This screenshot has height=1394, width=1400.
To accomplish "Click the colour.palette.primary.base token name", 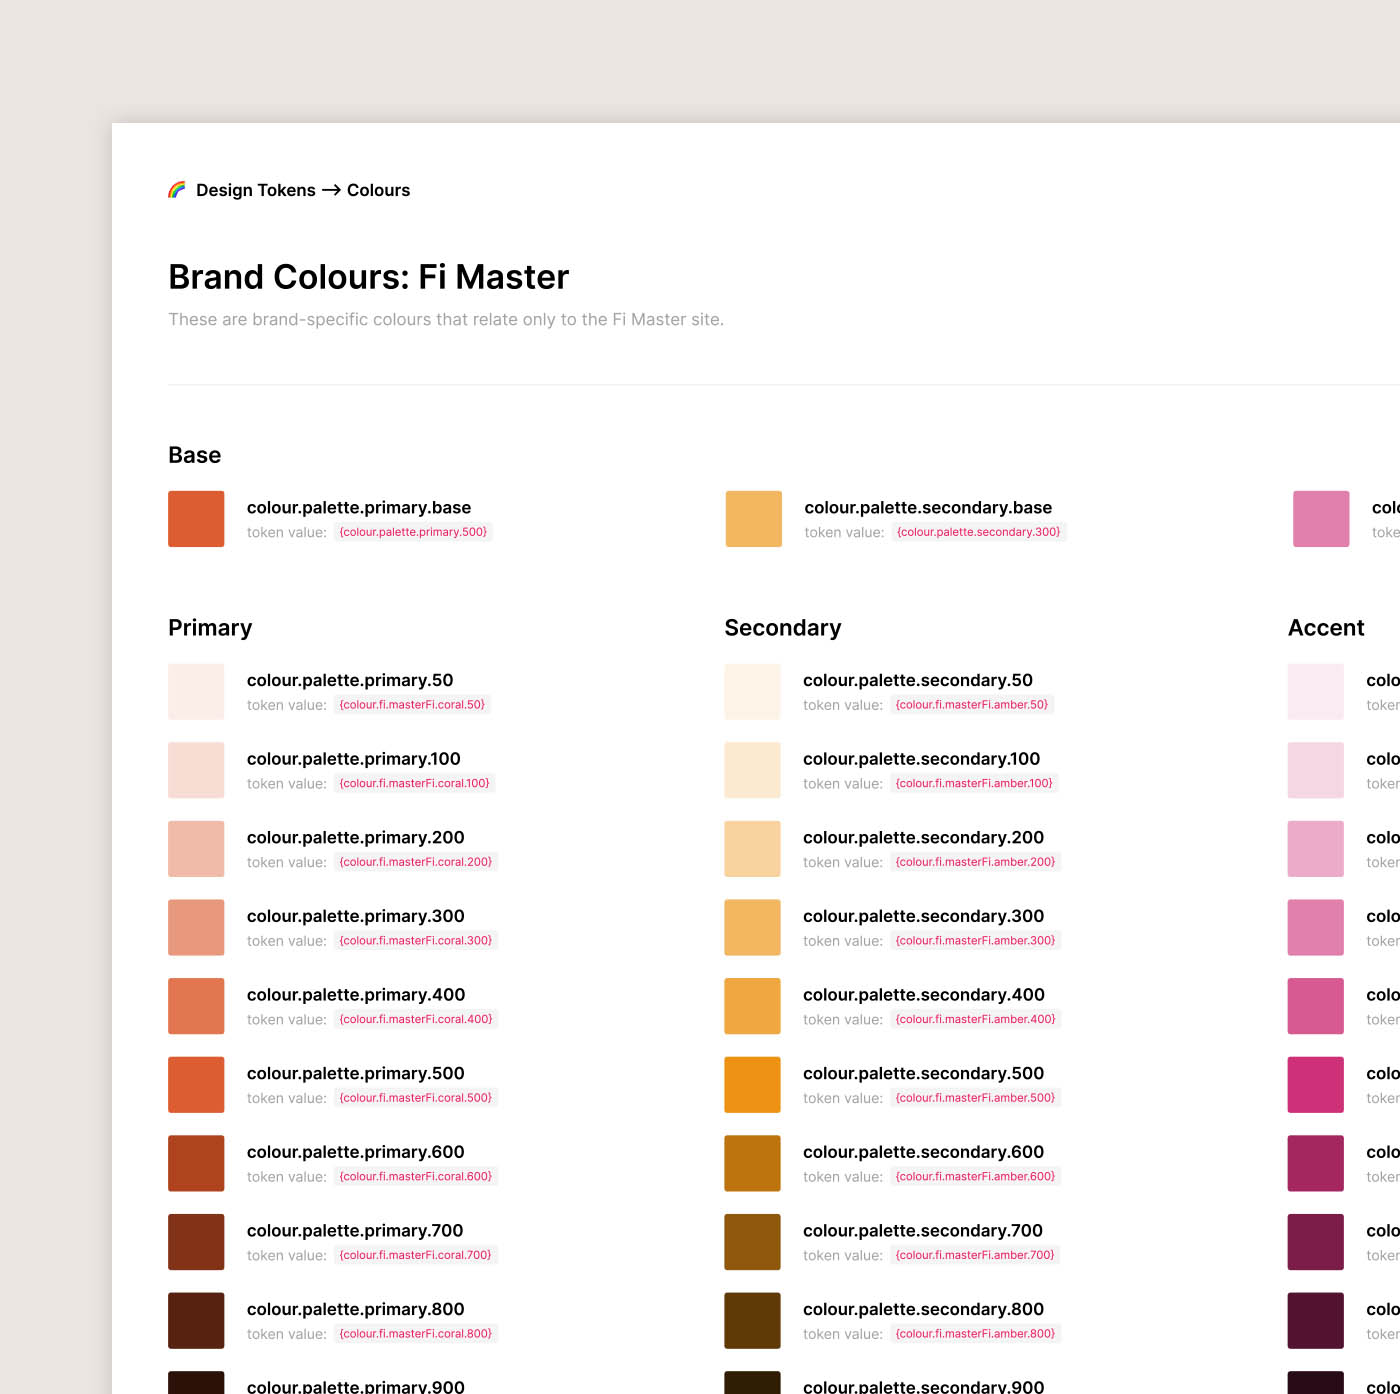I will 359,508.
